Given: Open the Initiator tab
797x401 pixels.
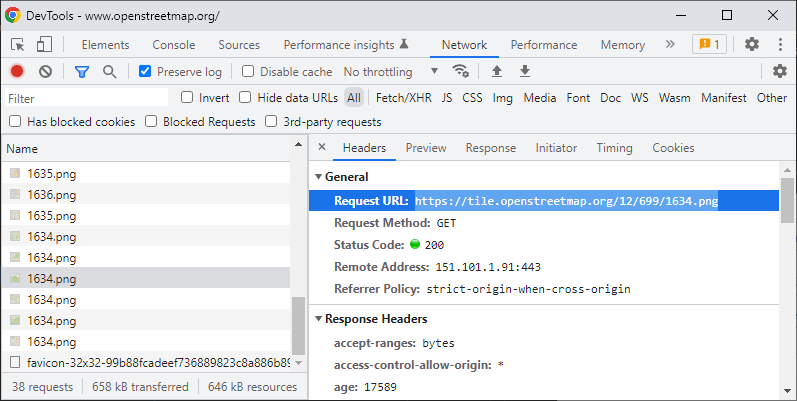Looking at the screenshot, I should point(556,148).
